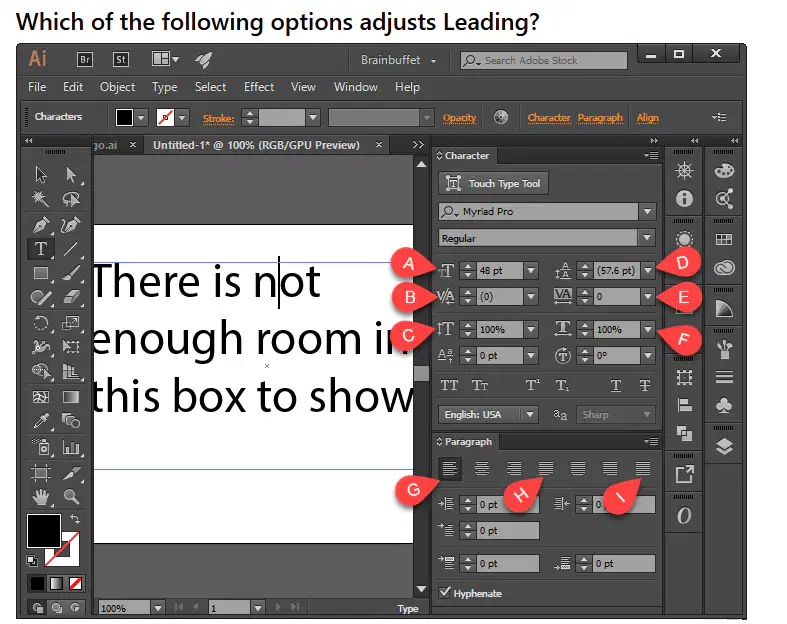
Task: Open the Paragraph link in control bar
Action: pyautogui.click(x=600, y=118)
